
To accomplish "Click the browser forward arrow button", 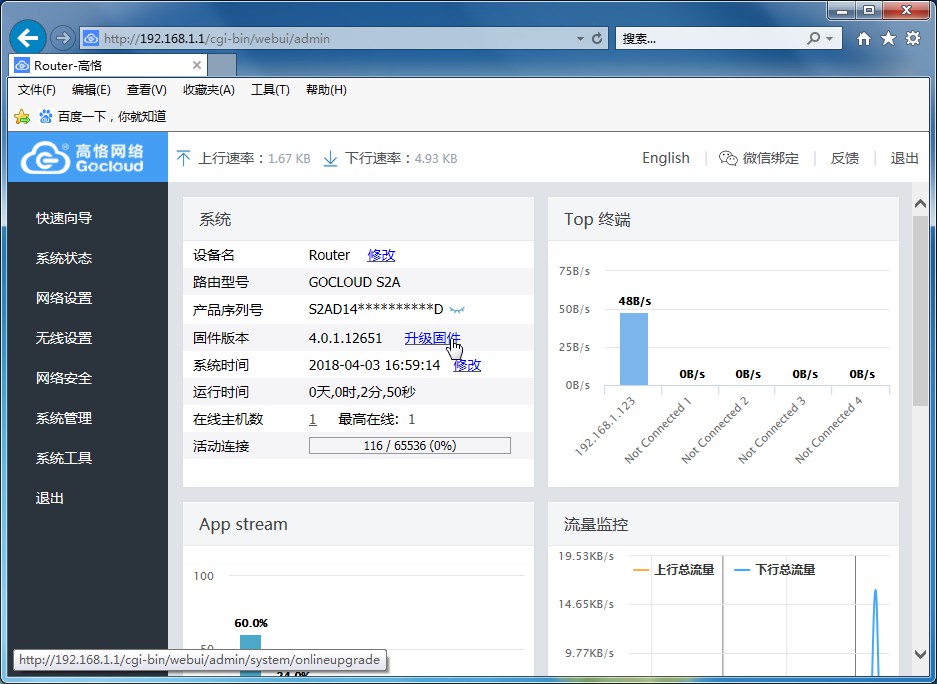I will [62, 39].
